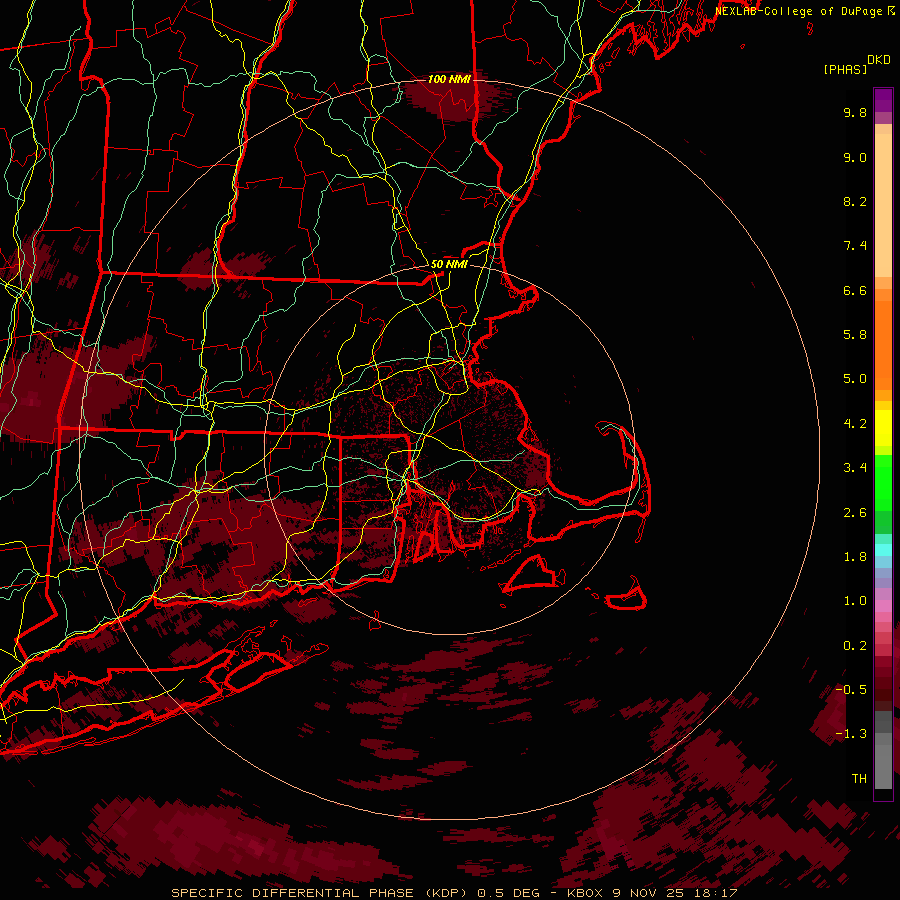The height and width of the screenshot is (900, 900).
Task: Select the 2.6 value on the color scale
Action: pyautogui.click(x=855, y=513)
